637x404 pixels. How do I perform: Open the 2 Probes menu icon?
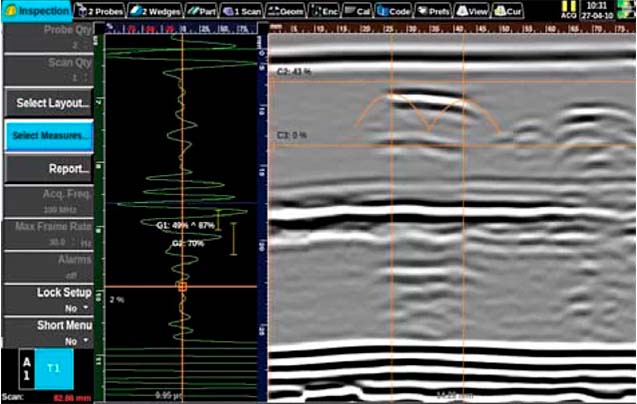104,10
